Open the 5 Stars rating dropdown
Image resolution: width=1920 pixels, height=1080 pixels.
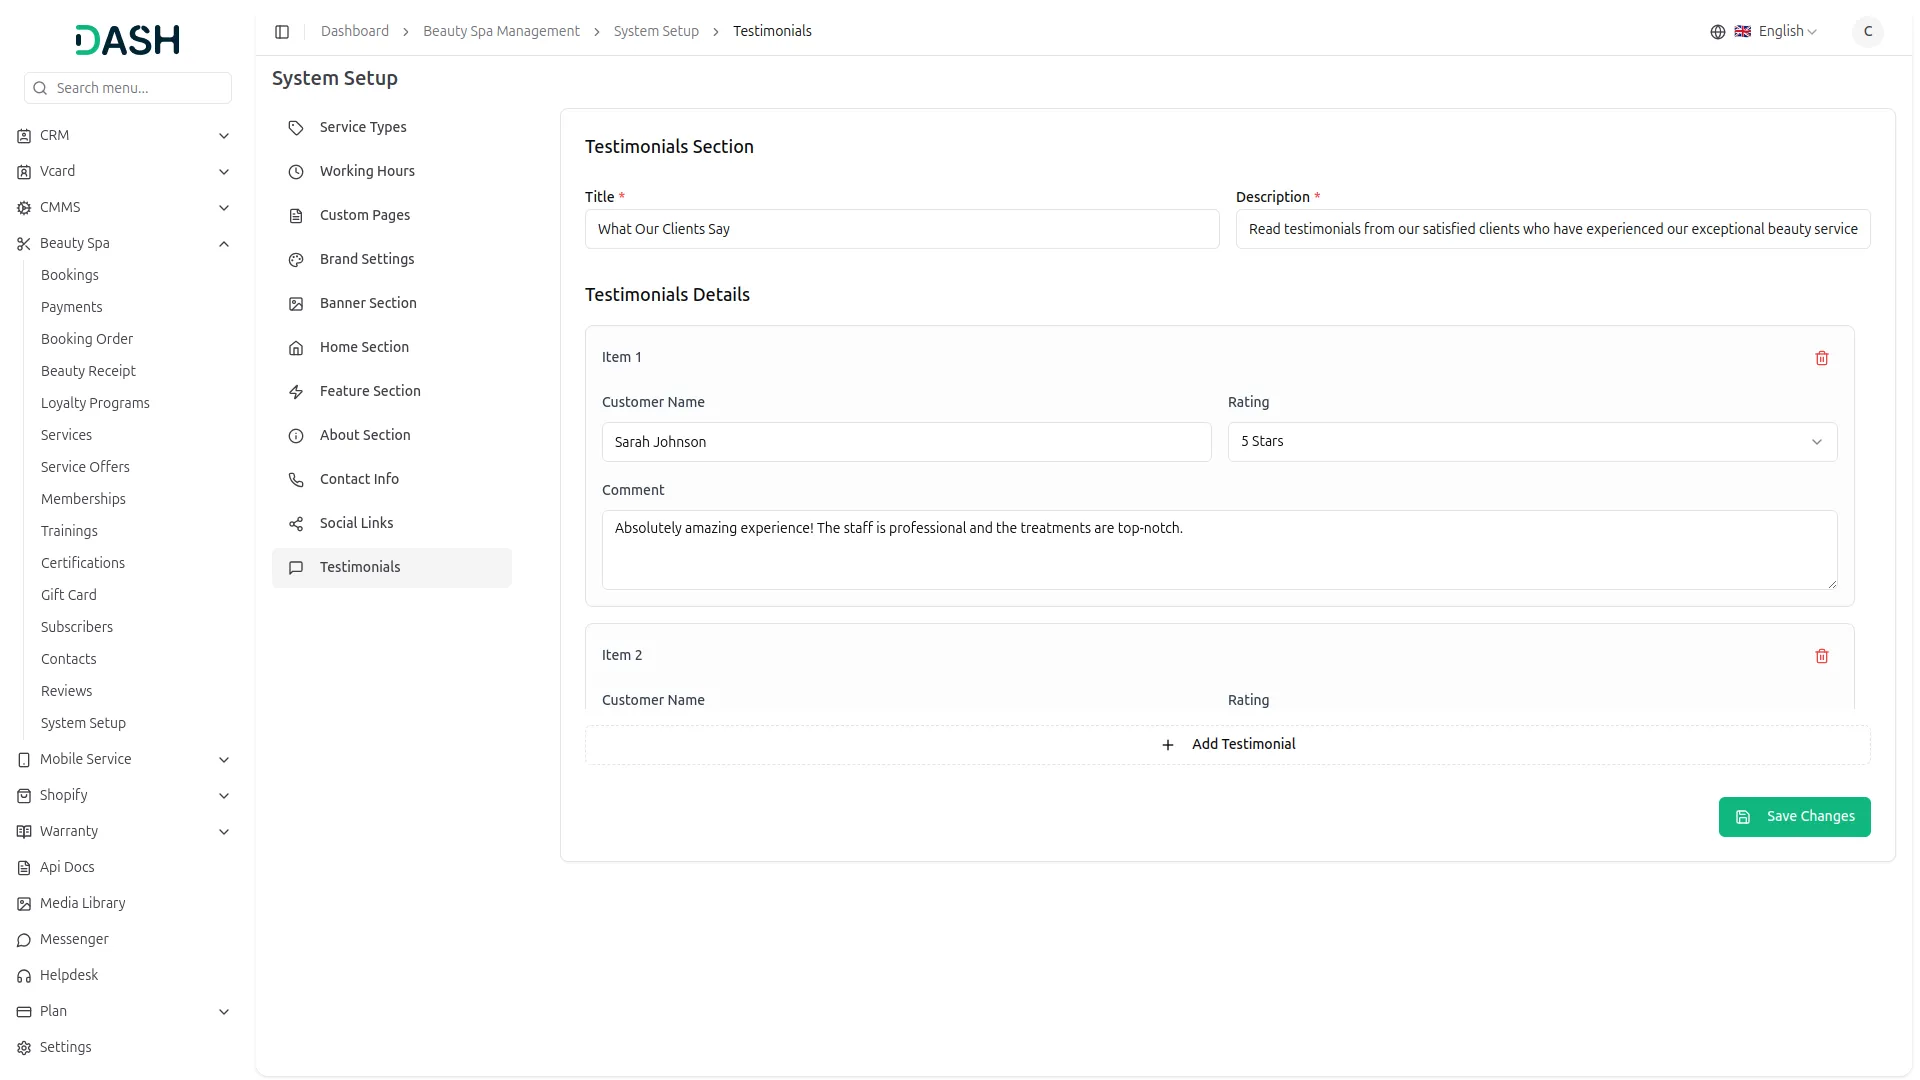pos(1531,442)
